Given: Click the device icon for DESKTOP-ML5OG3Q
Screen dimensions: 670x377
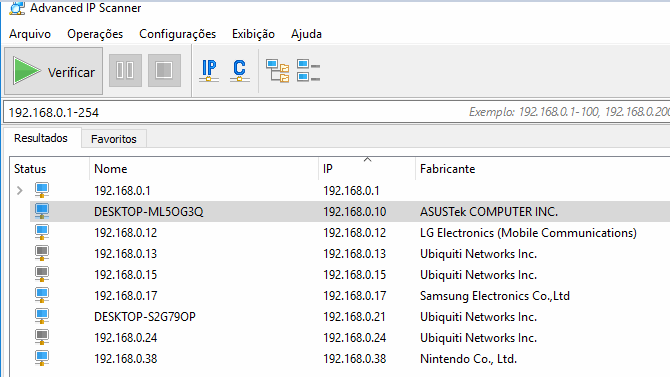Looking at the screenshot, I should 42,211.
